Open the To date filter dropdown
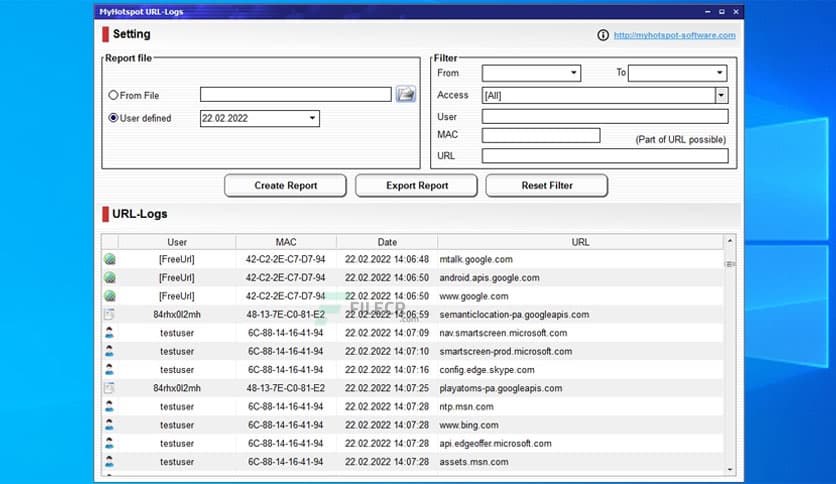 coord(719,72)
